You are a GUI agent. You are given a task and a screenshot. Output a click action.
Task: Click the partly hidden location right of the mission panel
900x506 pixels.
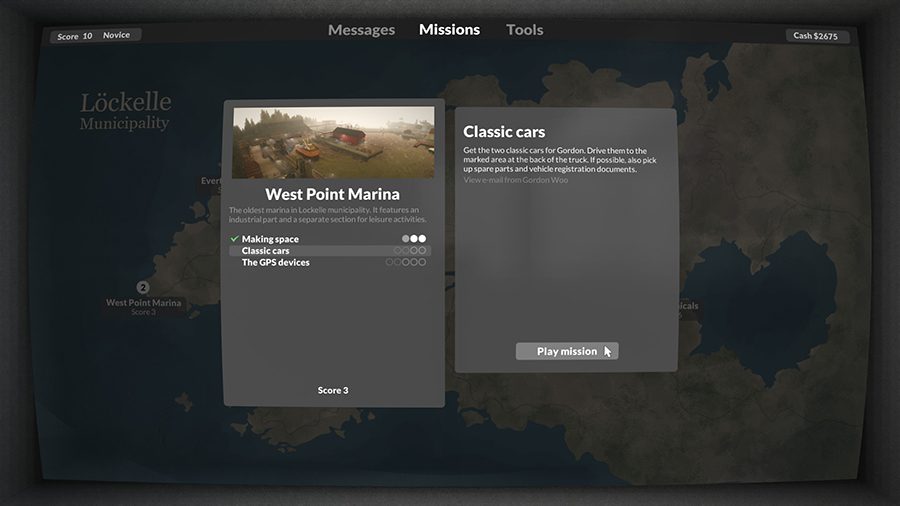click(688, 306)
